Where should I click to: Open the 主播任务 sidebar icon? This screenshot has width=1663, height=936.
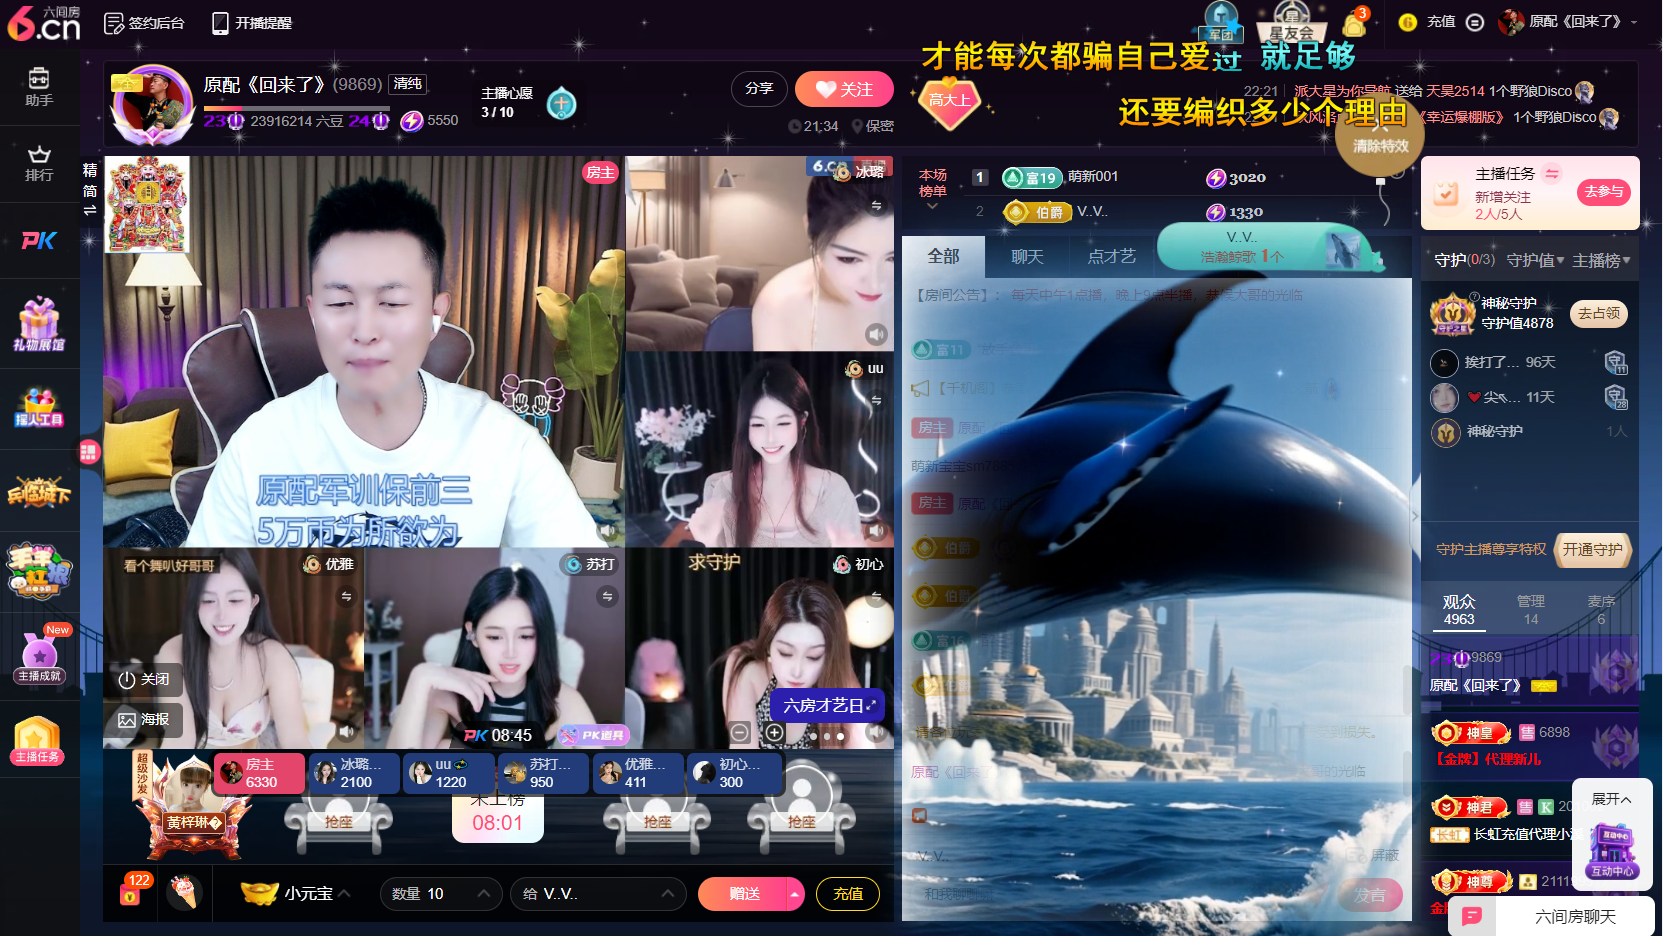point(39,741)
